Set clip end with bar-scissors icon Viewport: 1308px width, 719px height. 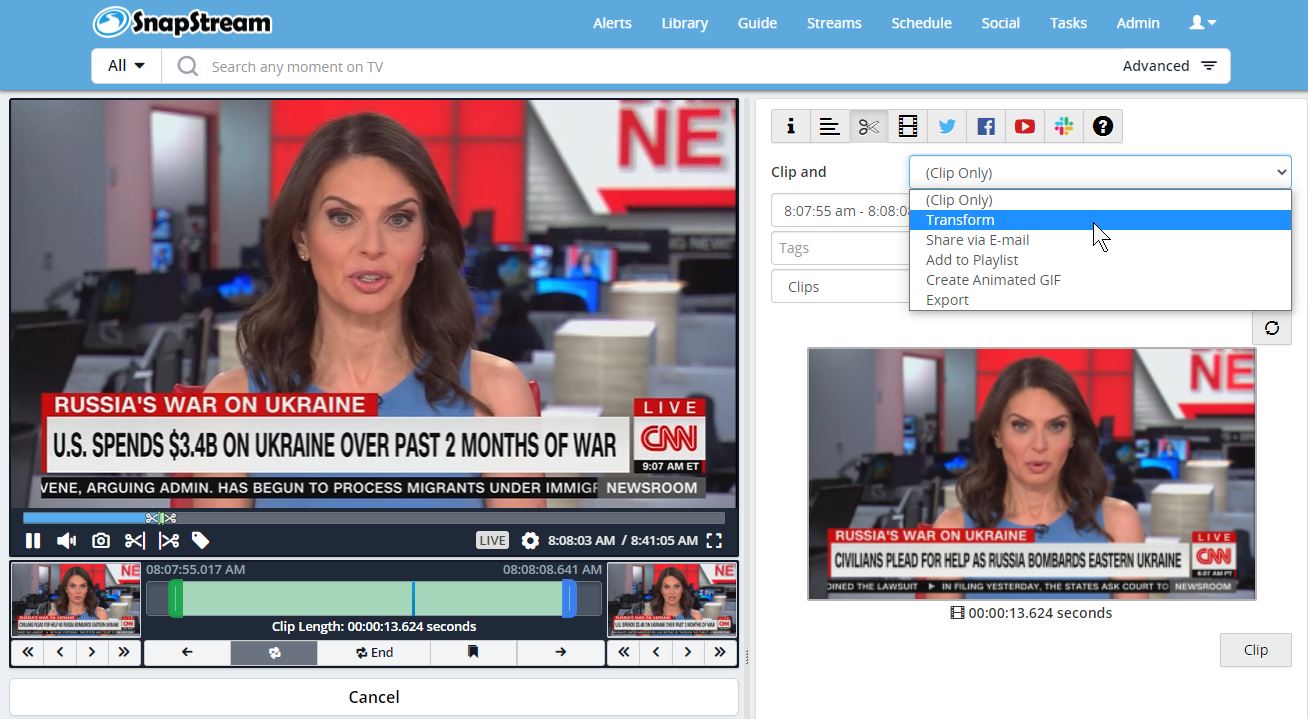(x=168, y=541)
